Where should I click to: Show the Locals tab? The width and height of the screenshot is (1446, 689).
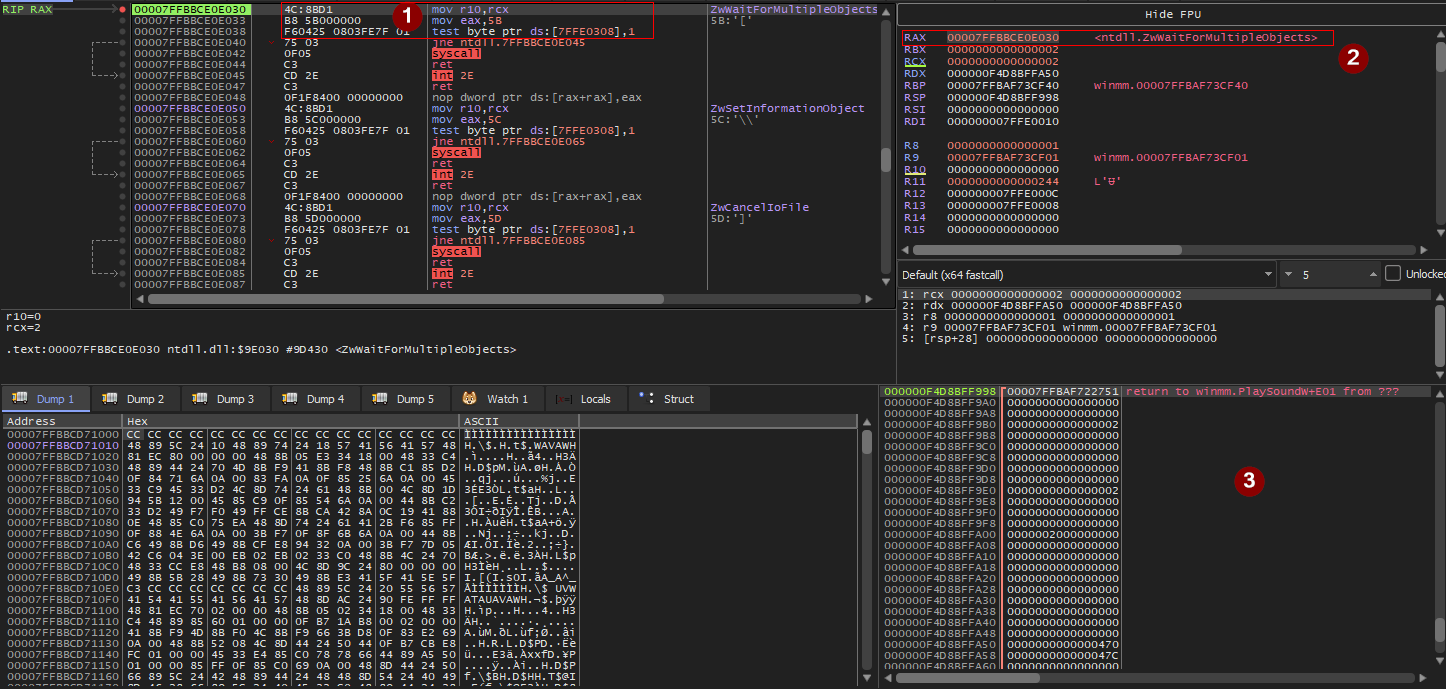pyautogui.click(x=584, y=399)
